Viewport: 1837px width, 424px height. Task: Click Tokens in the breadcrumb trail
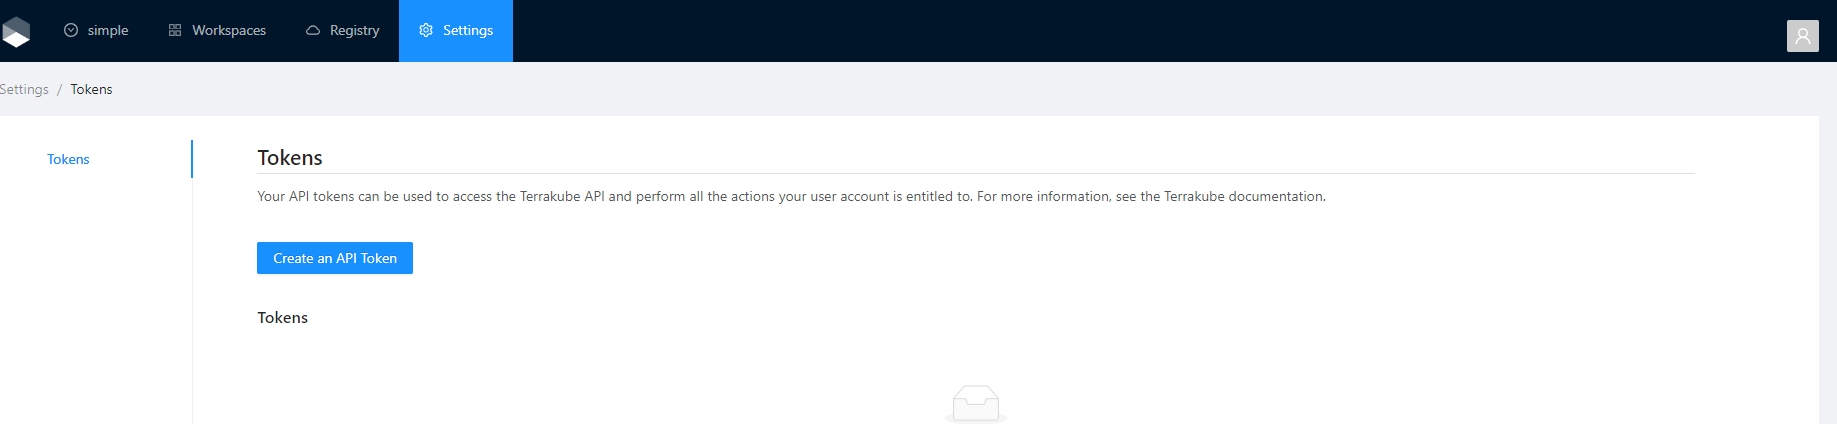click(91, 90)
